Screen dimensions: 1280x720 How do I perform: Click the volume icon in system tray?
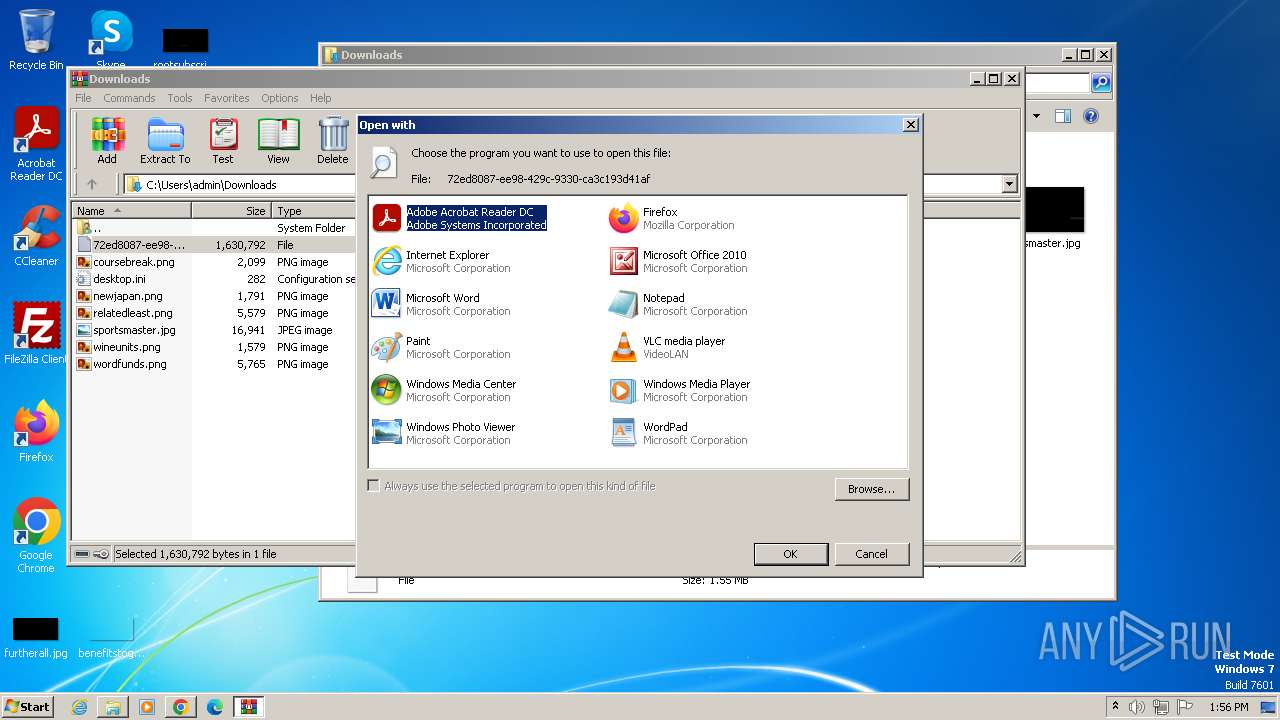point(1136,707)
